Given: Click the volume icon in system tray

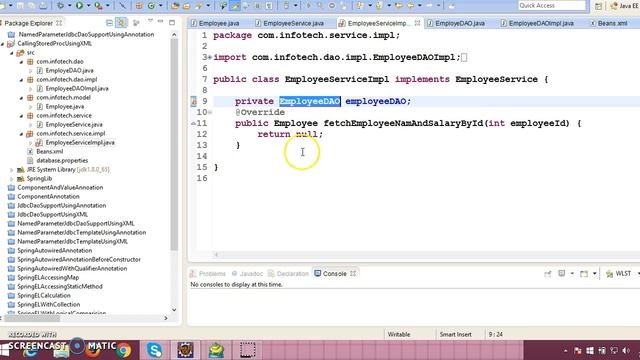Looking at the screenshot, I should [626, 351].
